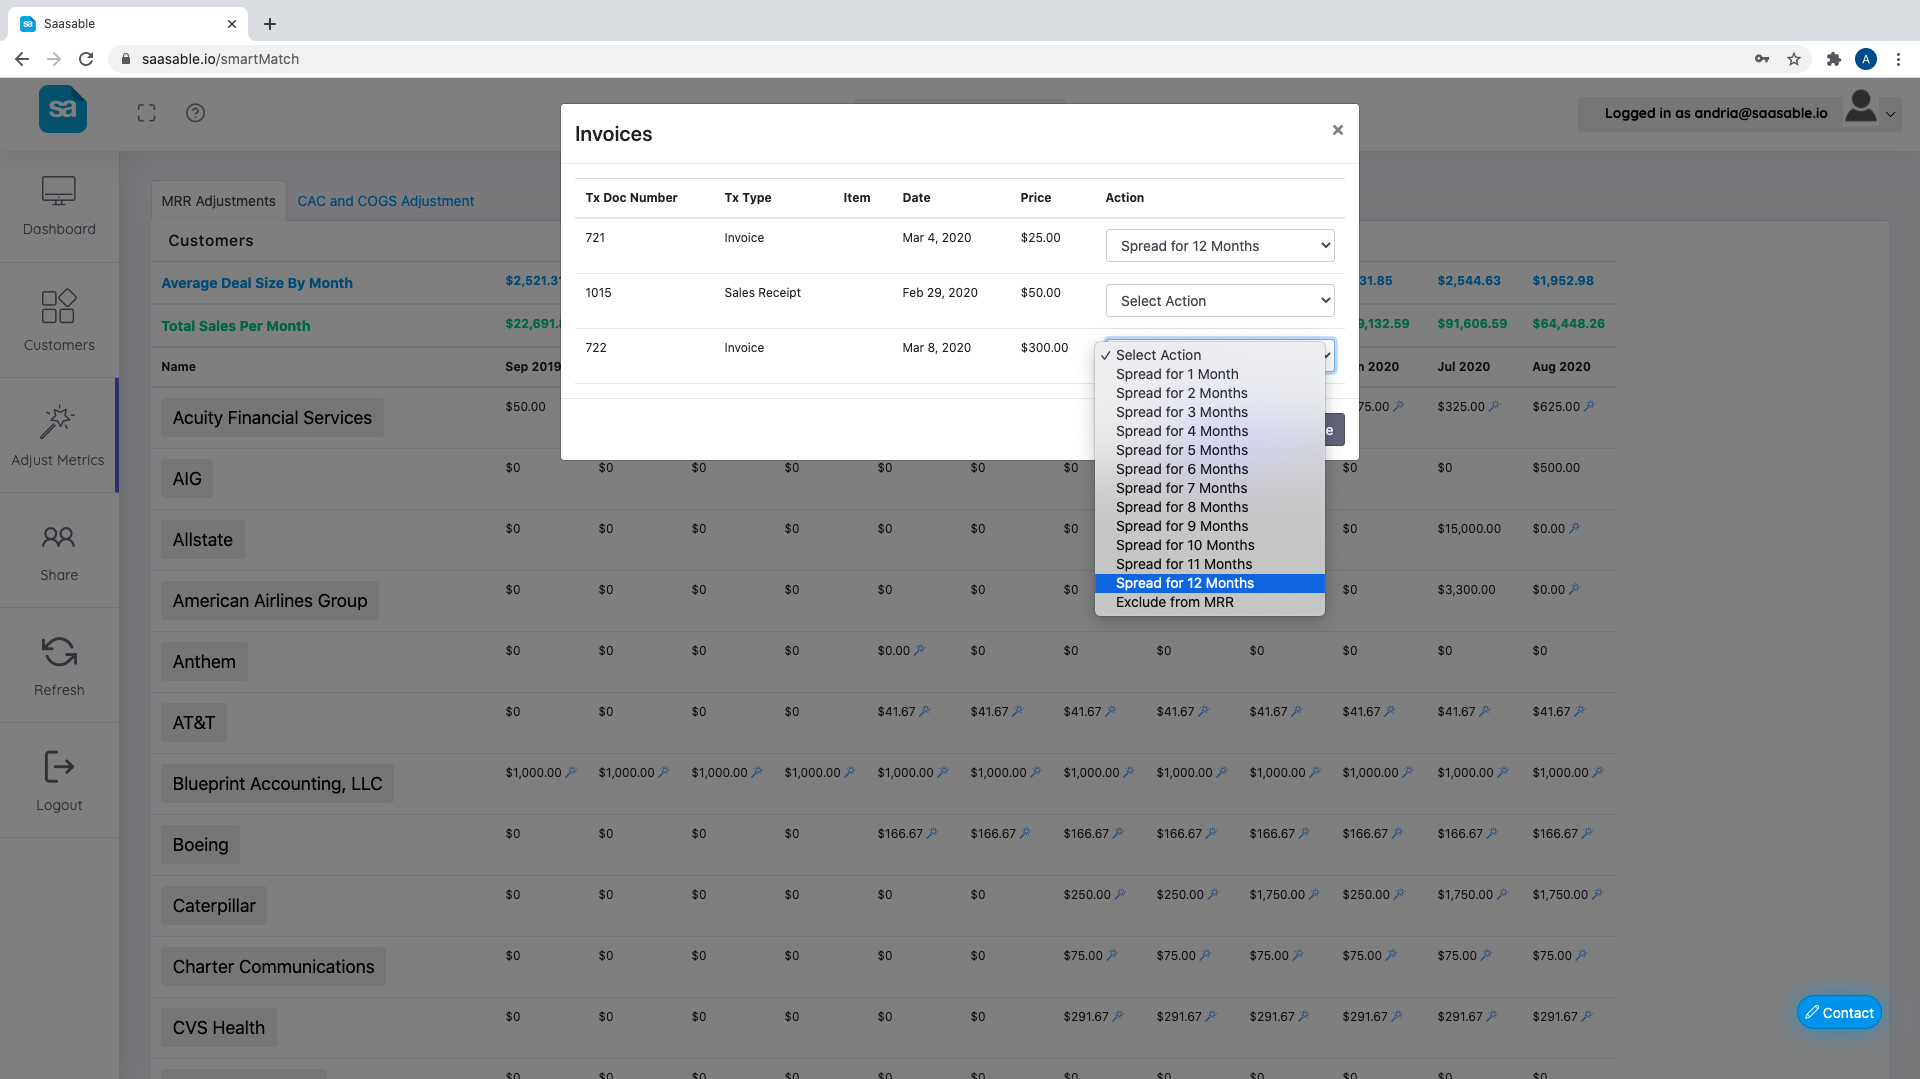Click the user avatar icon
Screen dimensions: 1920x1079
pos(1860,107)
